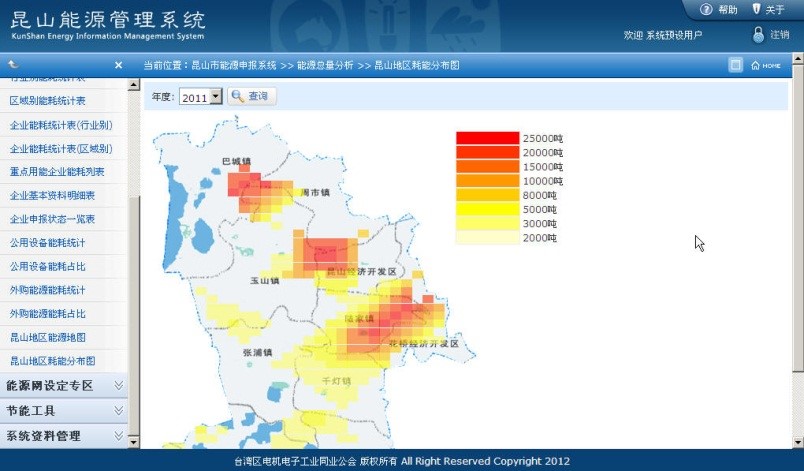This screenshot has width=804, height=471.
Task: Click the red 25000吨 legend swatch
Action: tap(487, 138)
